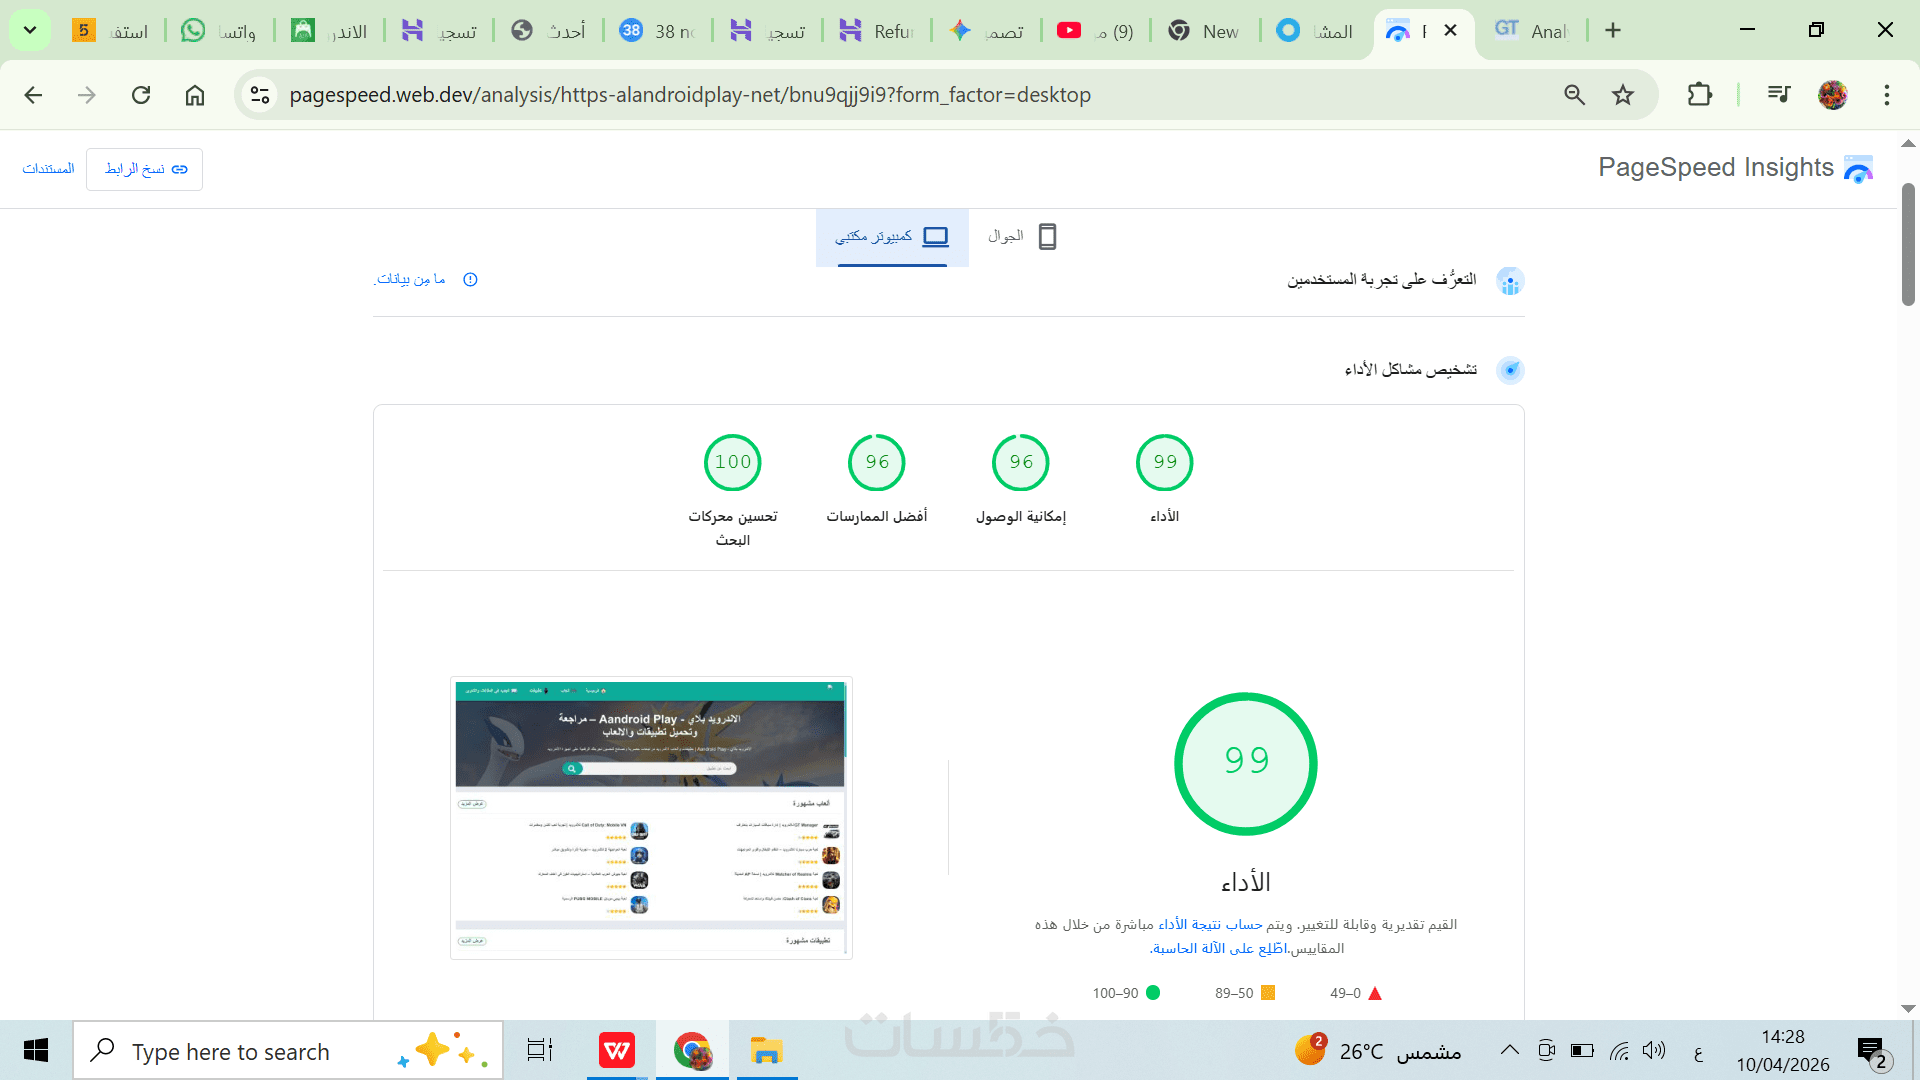Click in the Windows taskbar search box
Screen dimensions: 1920x1080
click(260, 1051)
